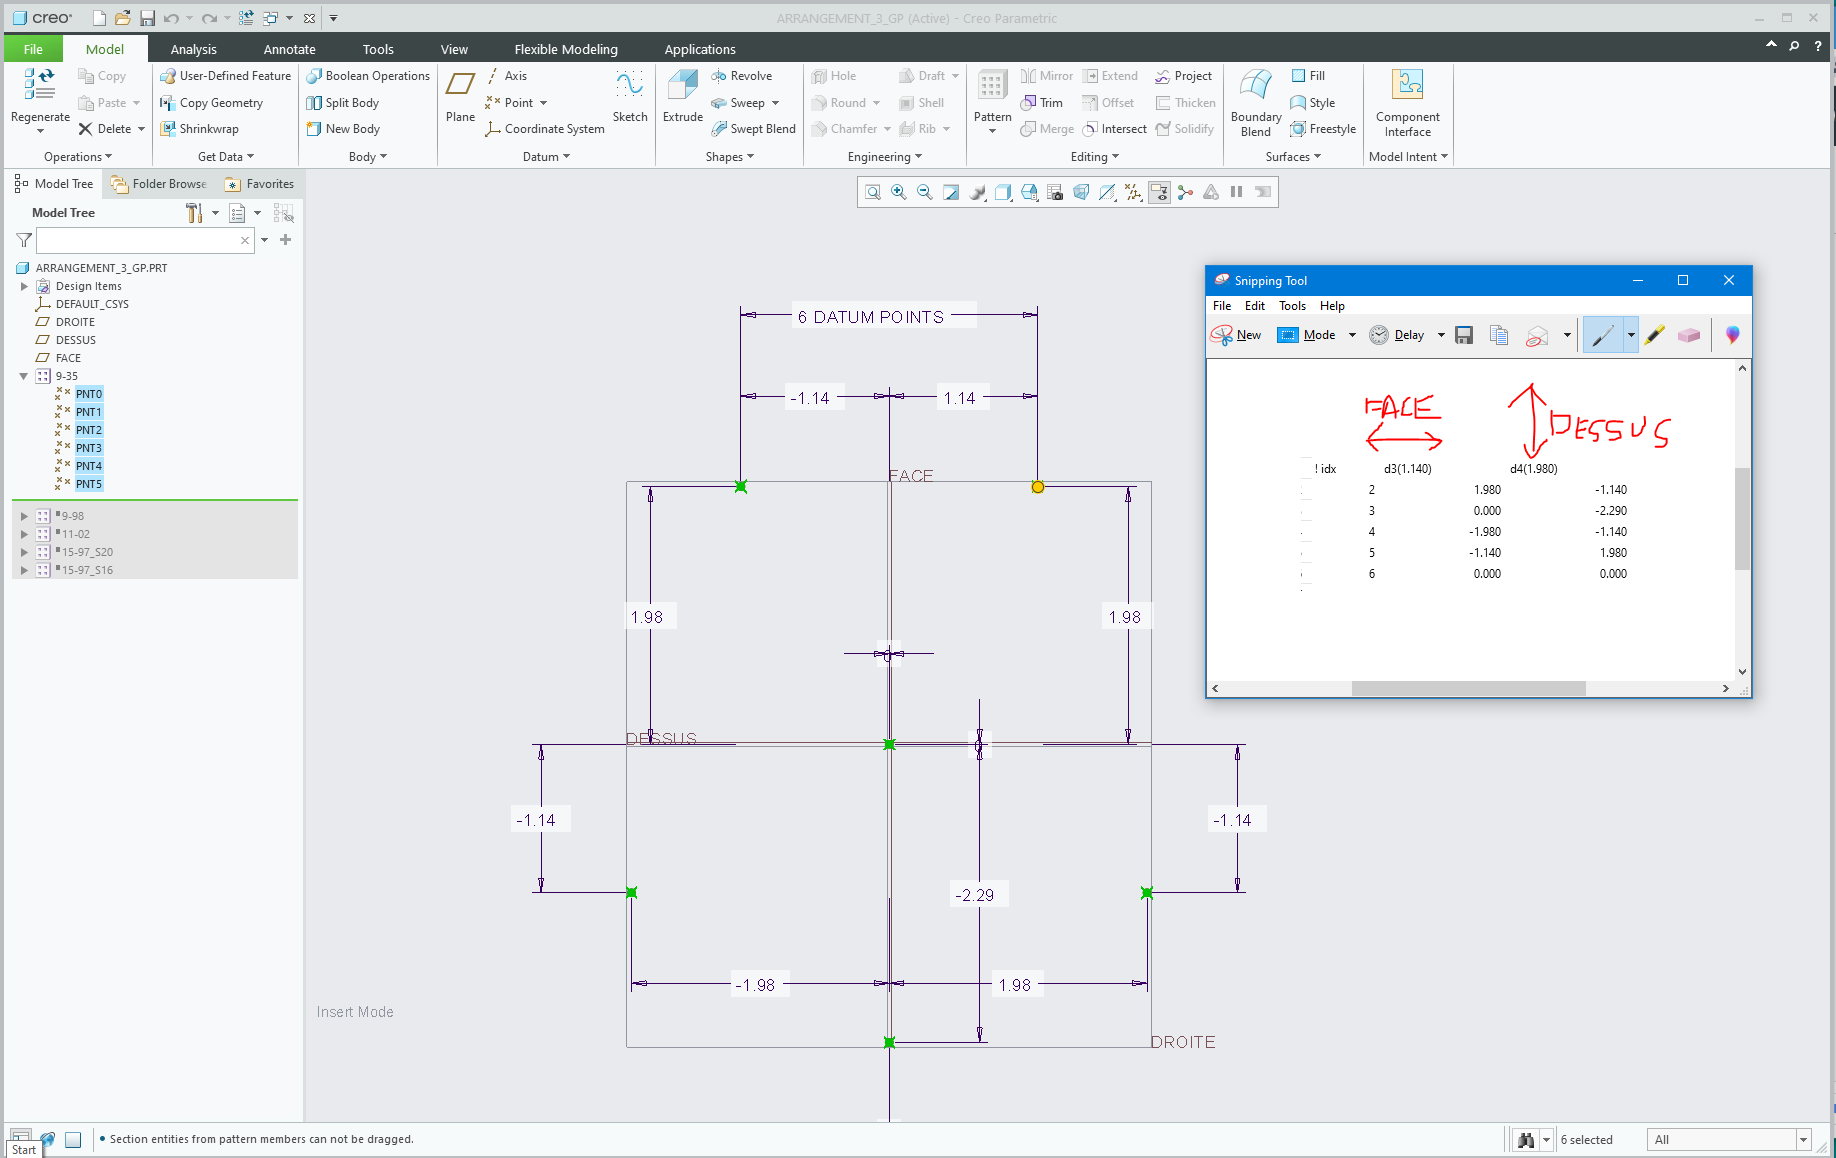Expand the Design Items tree node

tap(24, 286)
